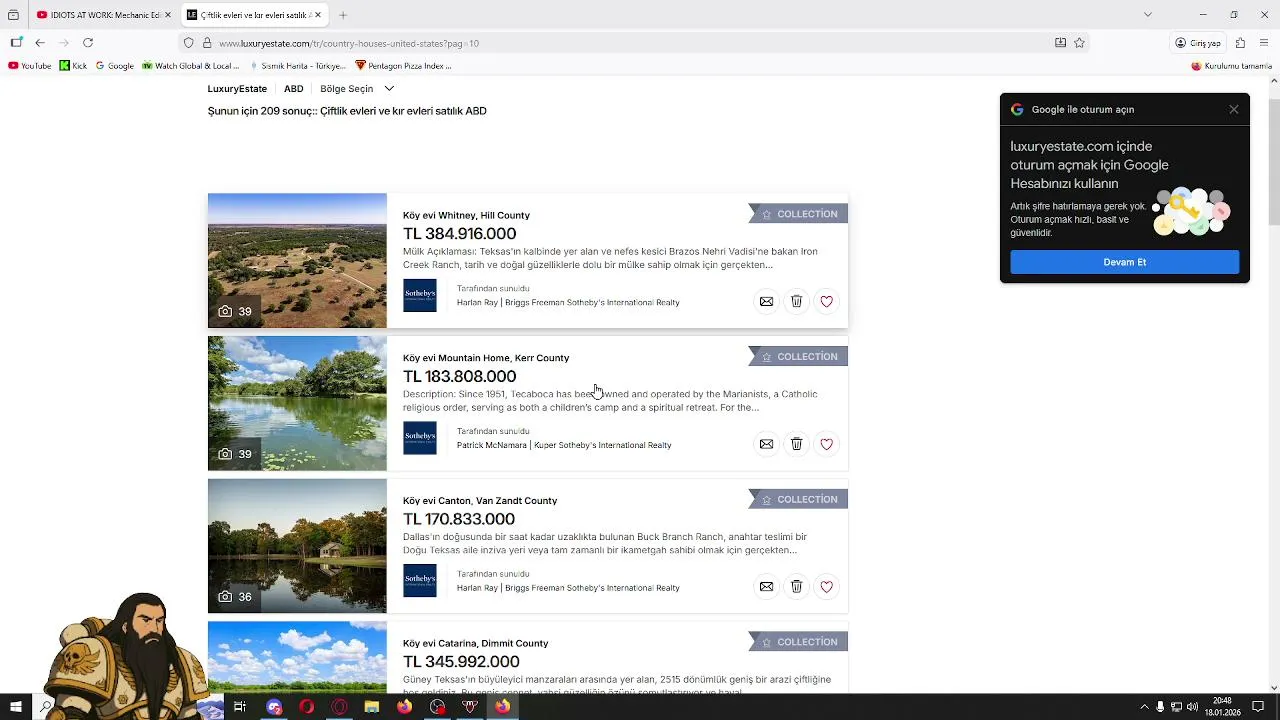Open Windows taskbar search

46,707
